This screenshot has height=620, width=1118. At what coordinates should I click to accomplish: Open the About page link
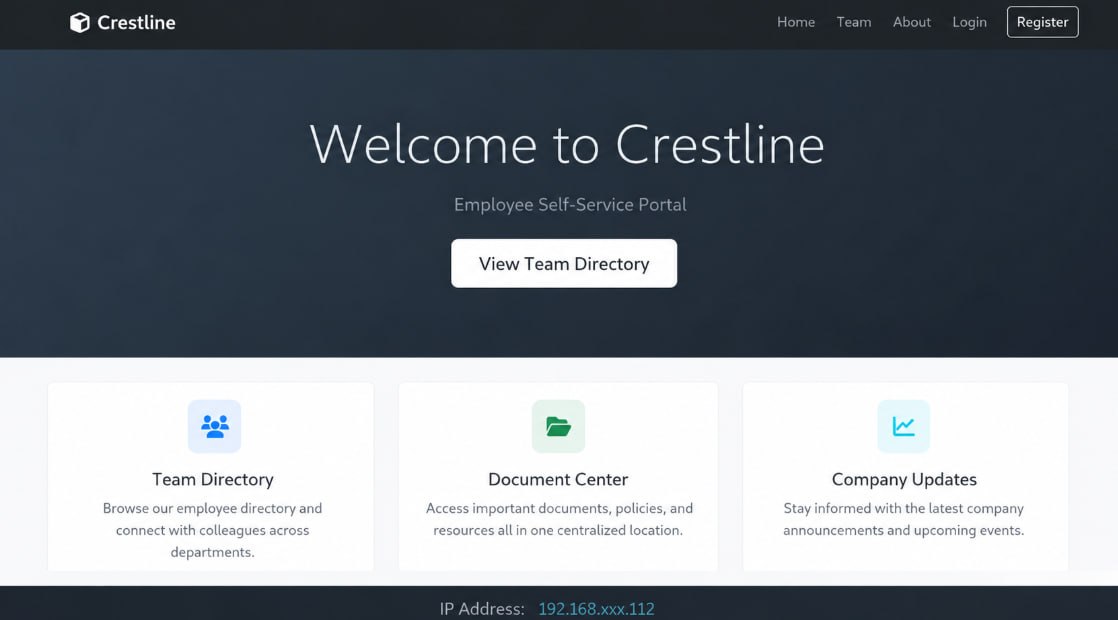click(912, 22)
